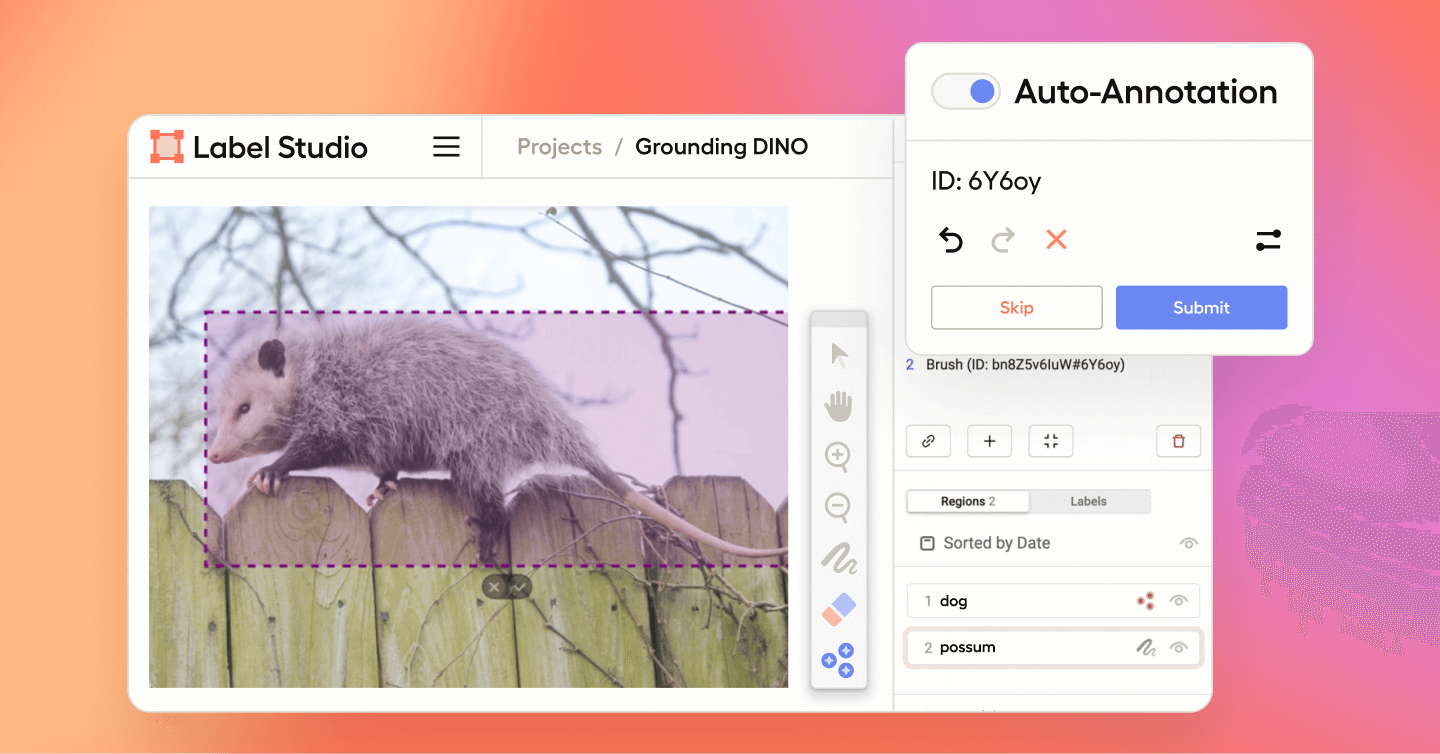Disable the Auto-Annotation switch
Image resolution: width=1440 pixels, height=754 pixels.
point(965,91)
